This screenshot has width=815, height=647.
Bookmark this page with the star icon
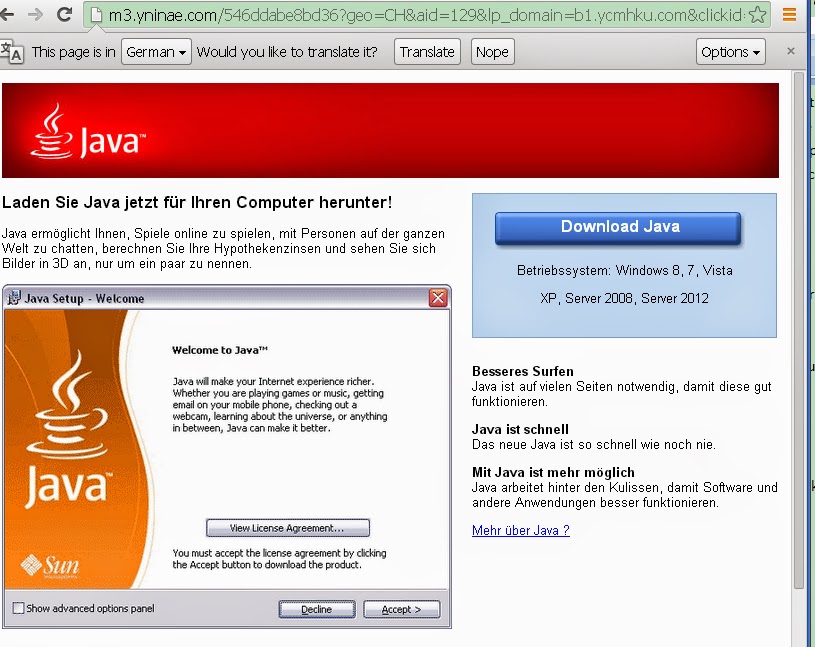pos(758,15)
